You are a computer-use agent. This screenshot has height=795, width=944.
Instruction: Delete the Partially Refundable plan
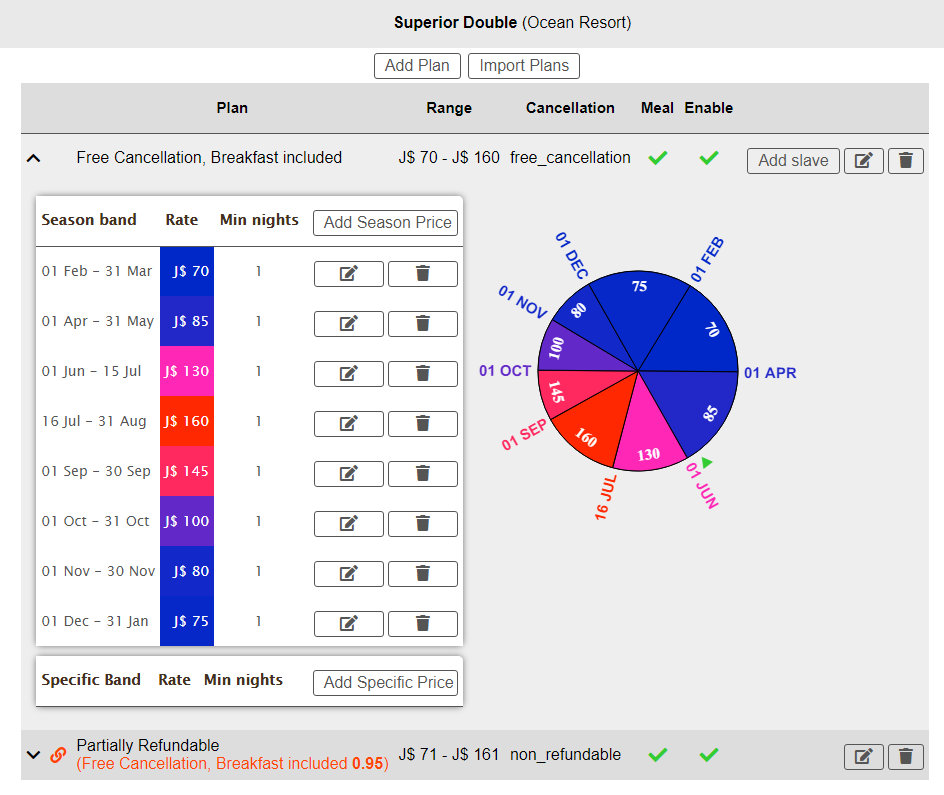[905, 756]
